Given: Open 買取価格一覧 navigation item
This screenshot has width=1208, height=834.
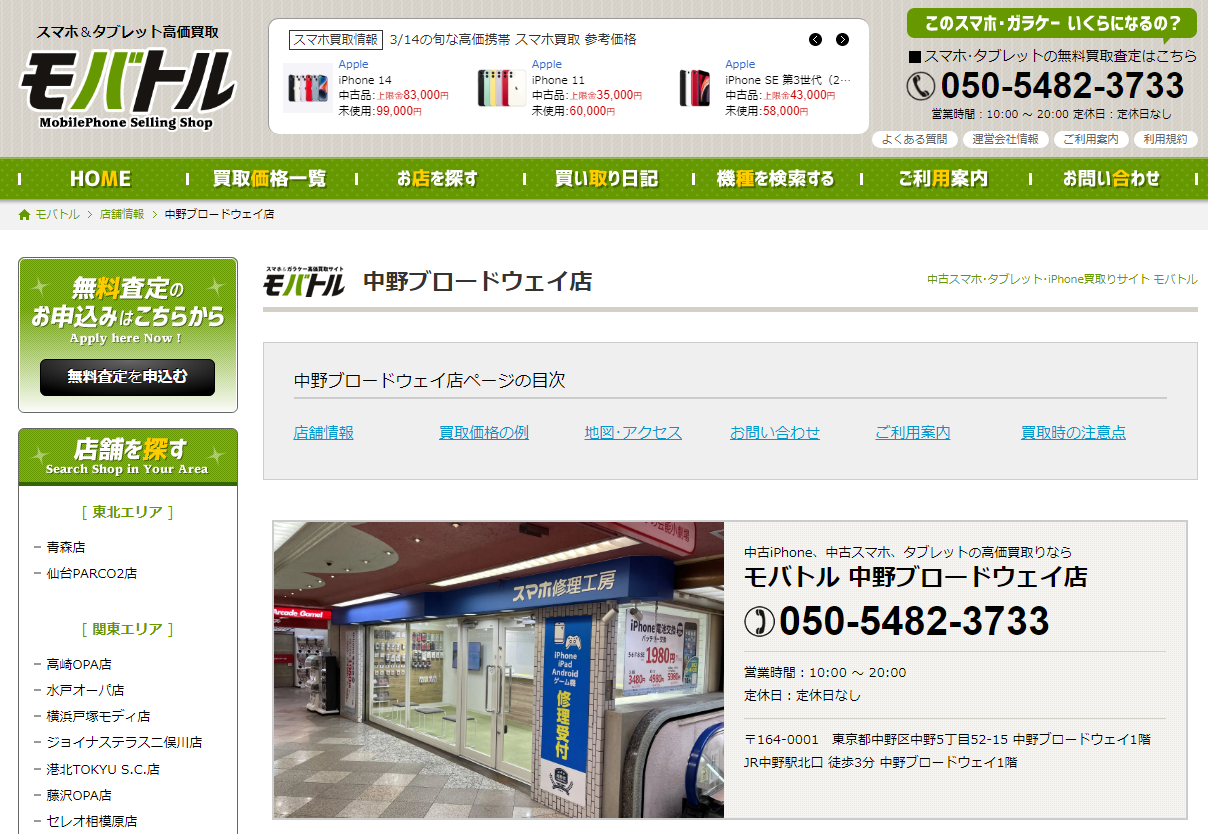Looking at the screenshot, I should click(269, 179).
